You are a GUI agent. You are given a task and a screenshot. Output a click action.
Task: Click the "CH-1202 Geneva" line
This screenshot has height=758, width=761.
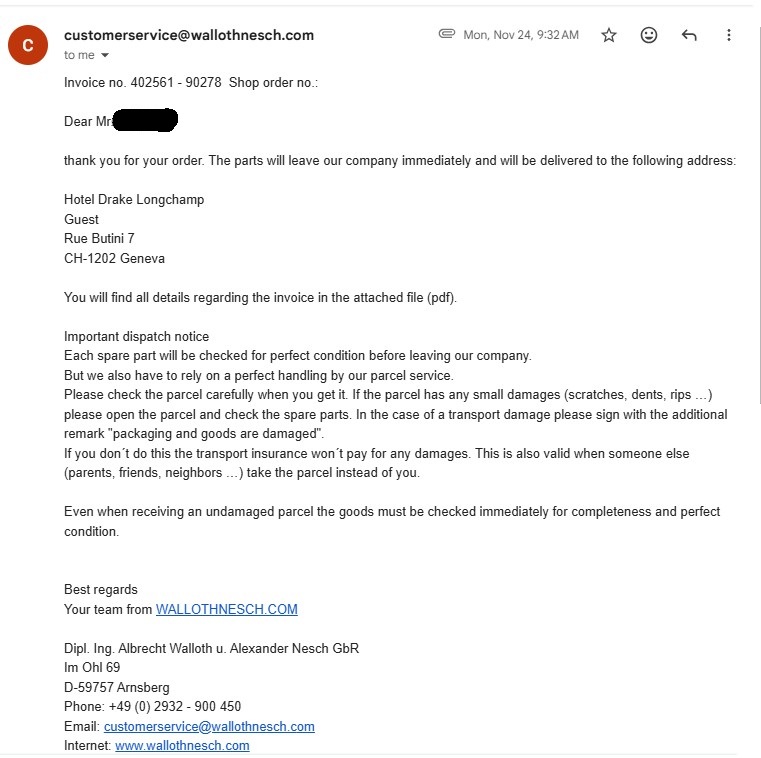[115, 258]
